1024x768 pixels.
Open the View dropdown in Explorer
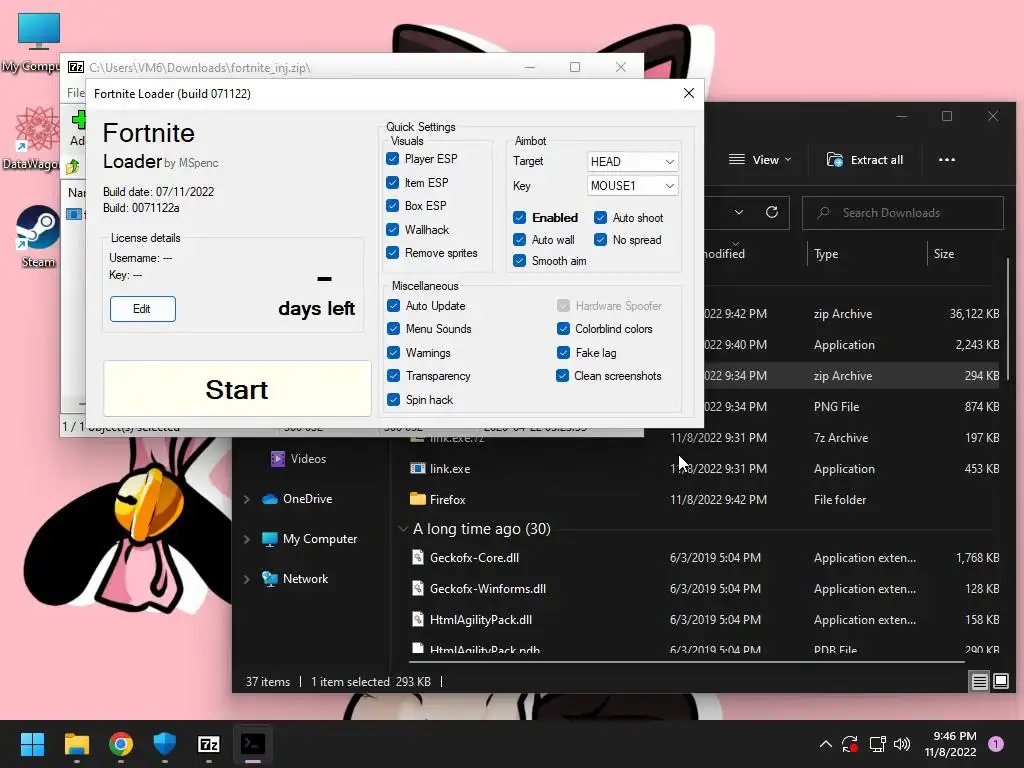pos(760,160)
